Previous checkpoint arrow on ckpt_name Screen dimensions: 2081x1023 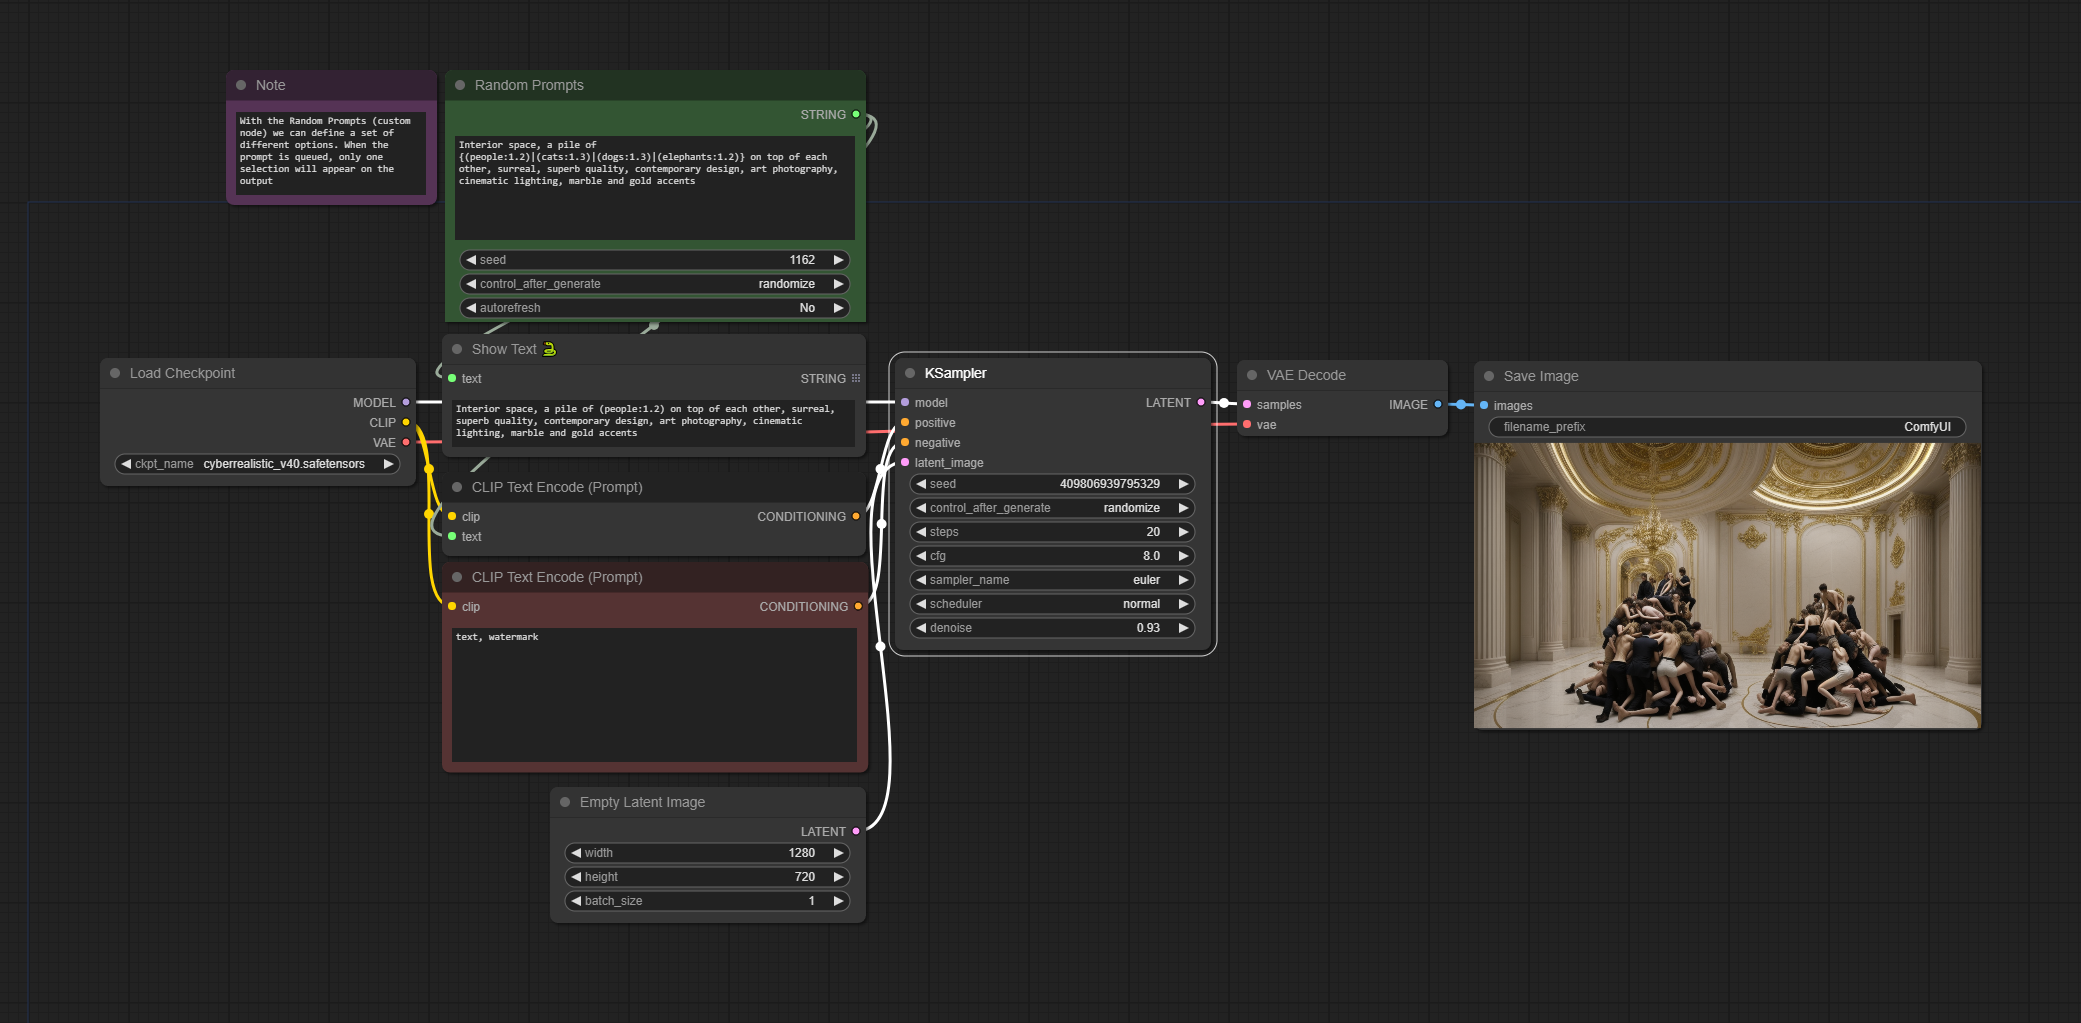click(x=126, y=464)
